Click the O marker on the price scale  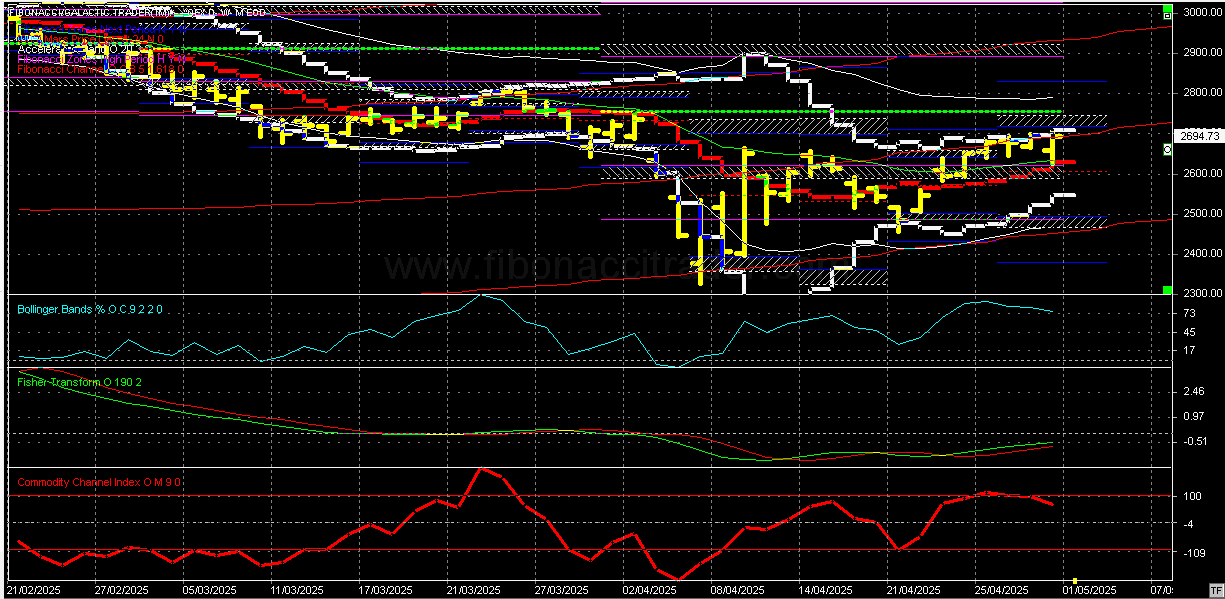1168,149
